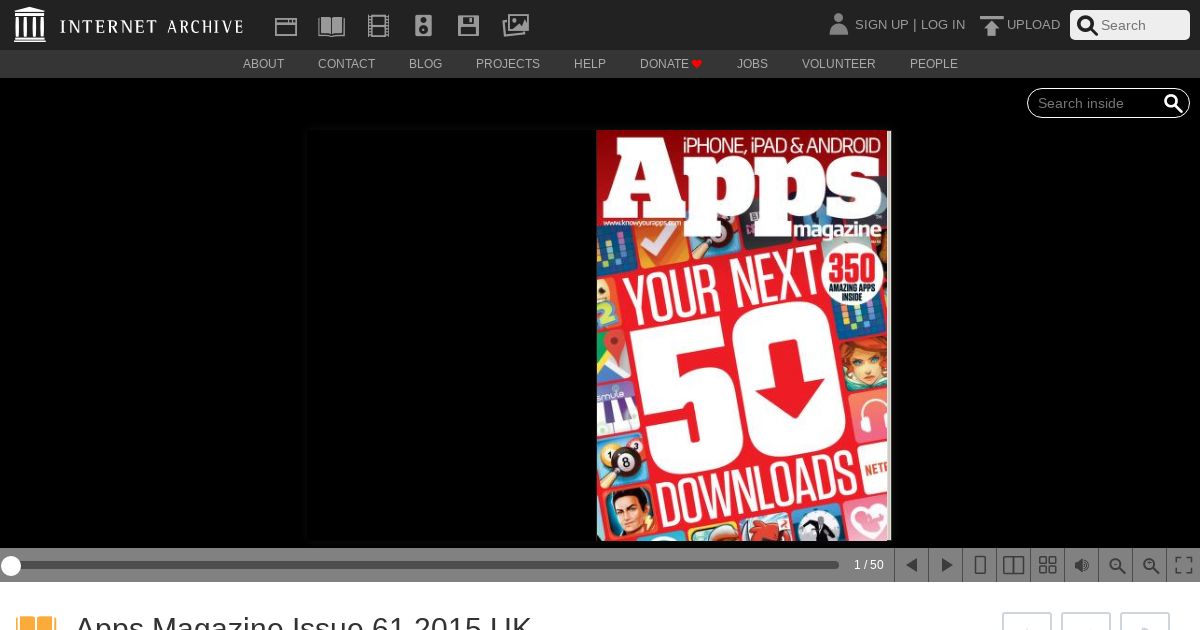Flip to next page arrow
The image size is (1200, 630).
pyautogui.click(x=945, y=565)
